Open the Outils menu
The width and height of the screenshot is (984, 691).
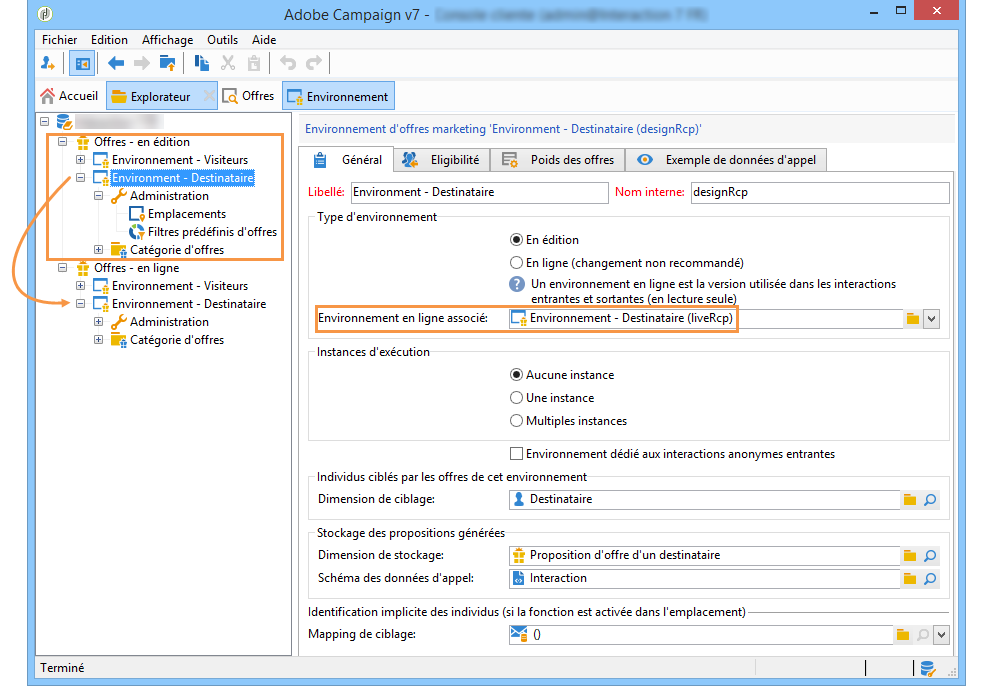tap(223, 40)
